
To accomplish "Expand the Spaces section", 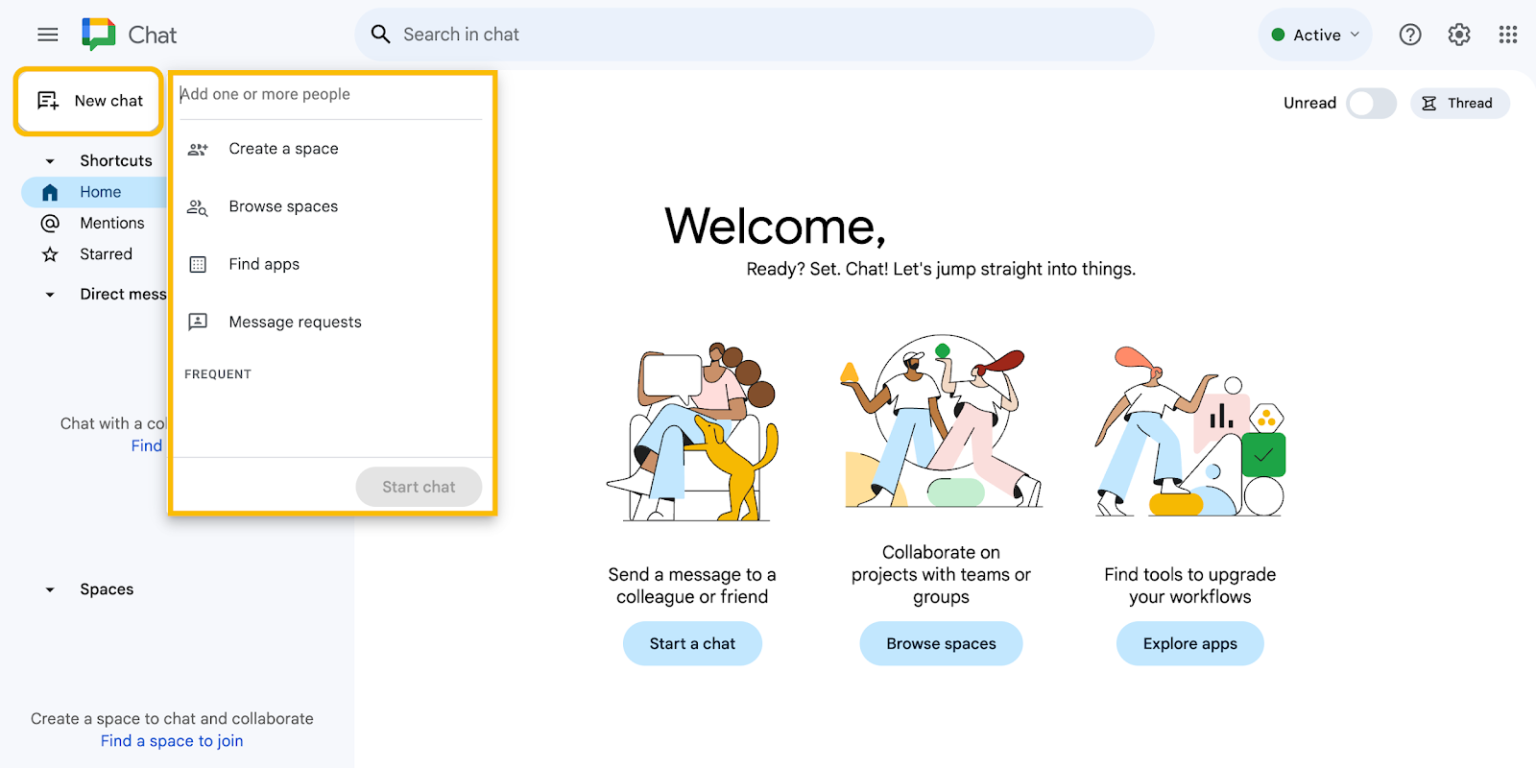I will (x=50, y=589).
